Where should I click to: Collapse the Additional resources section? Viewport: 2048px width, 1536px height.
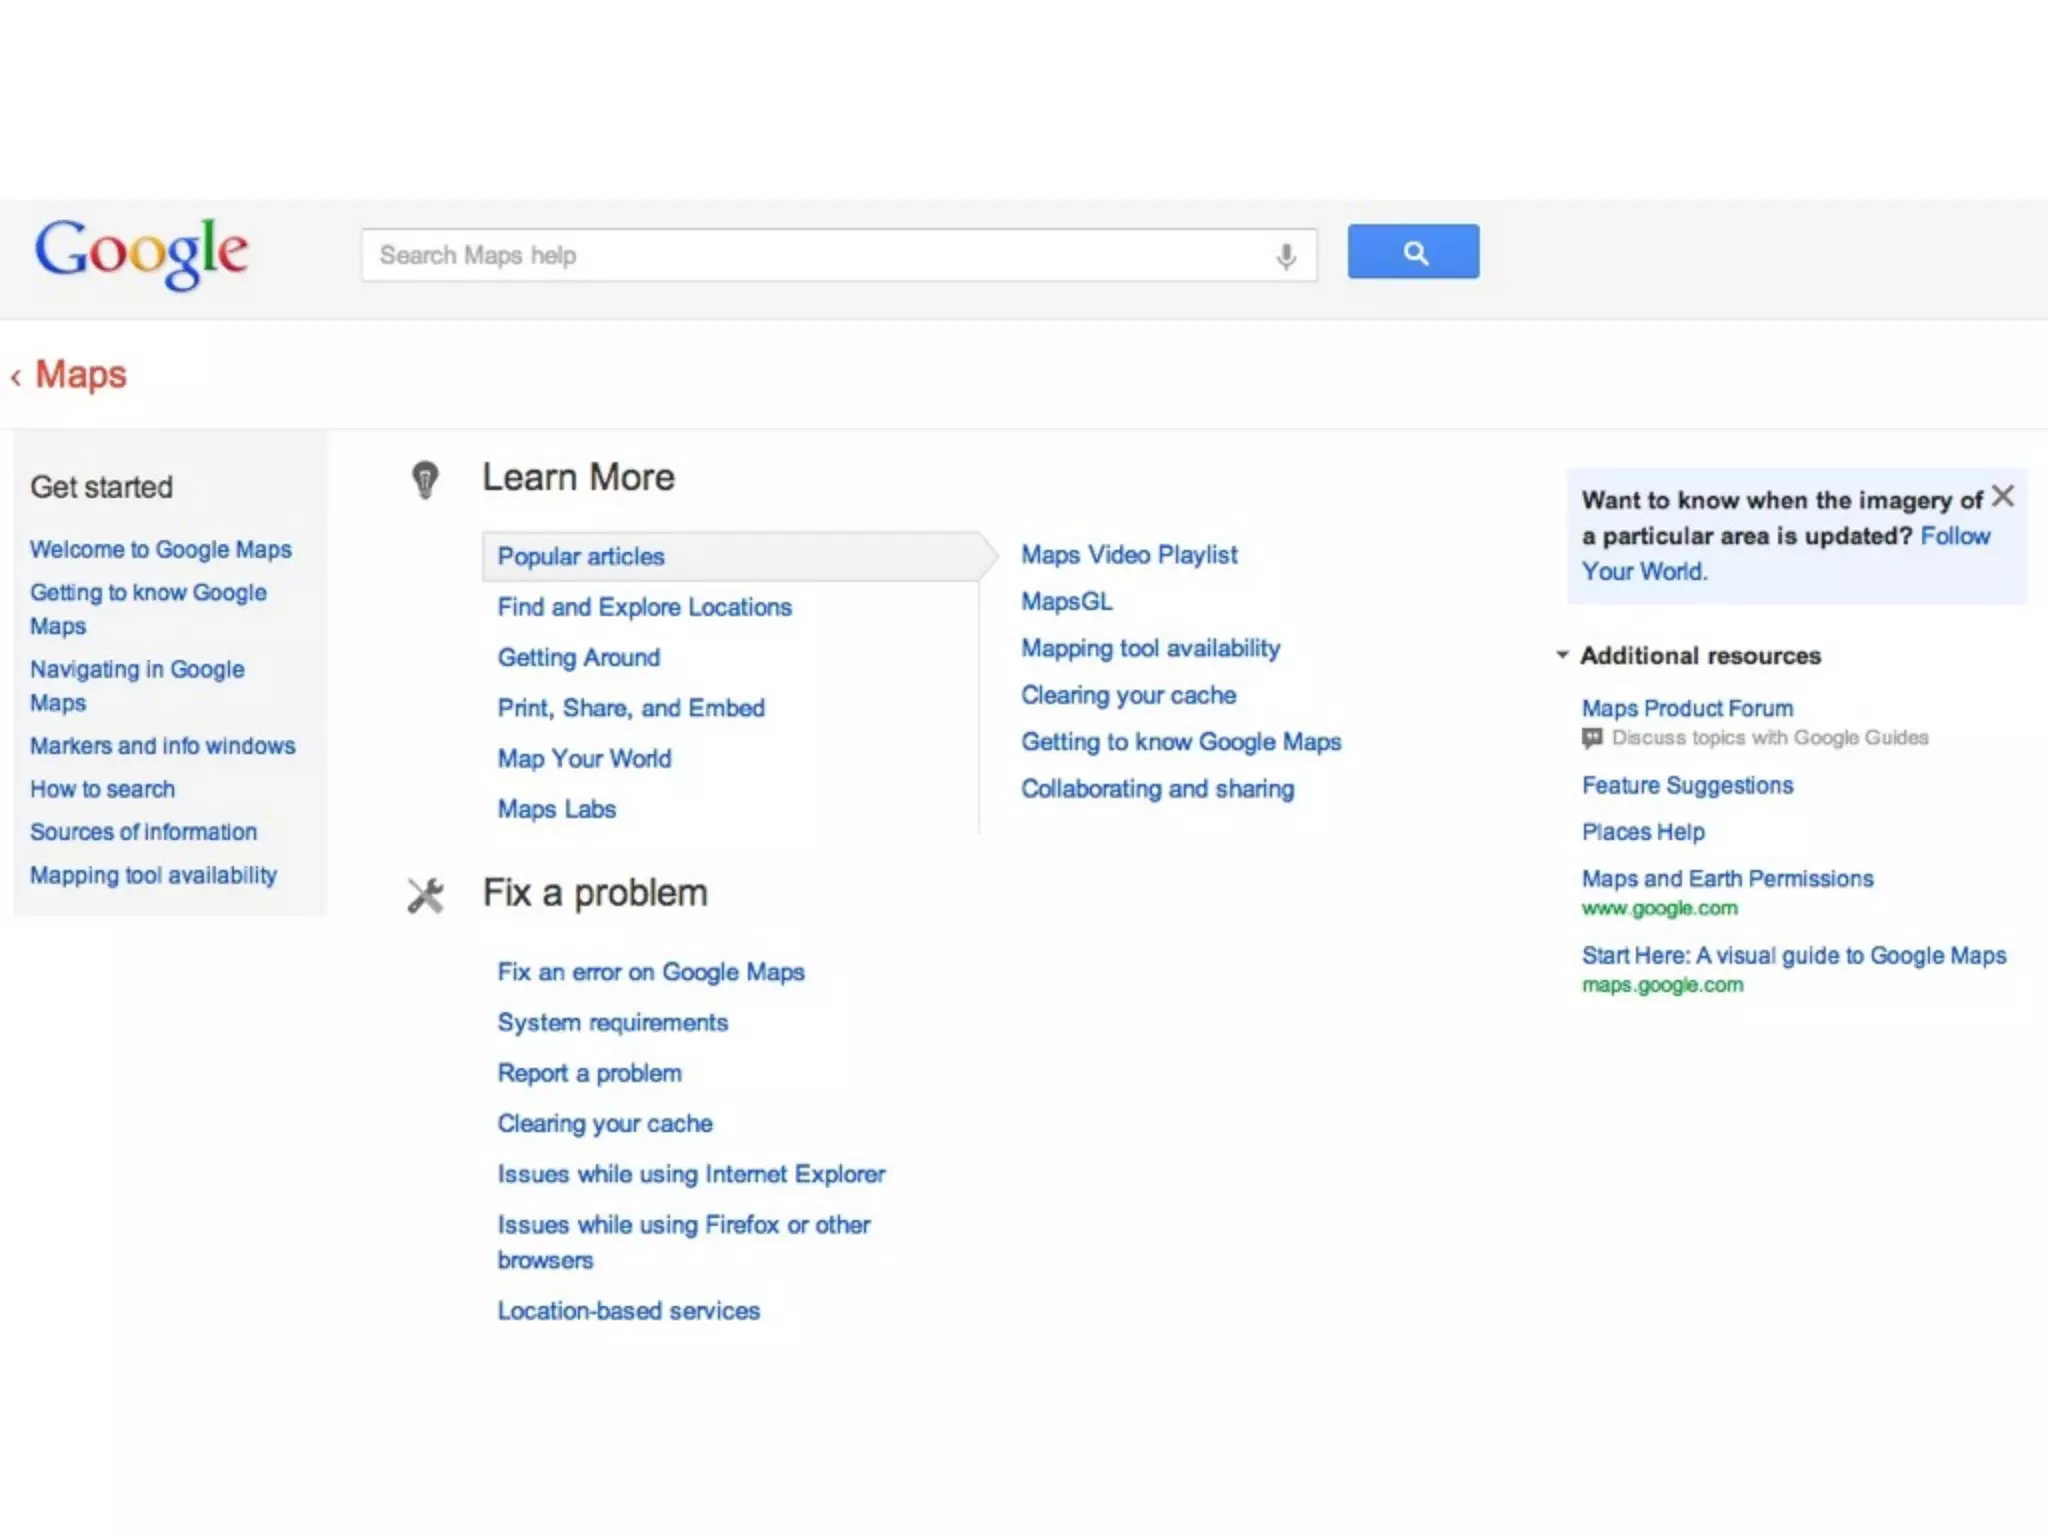1562,655
